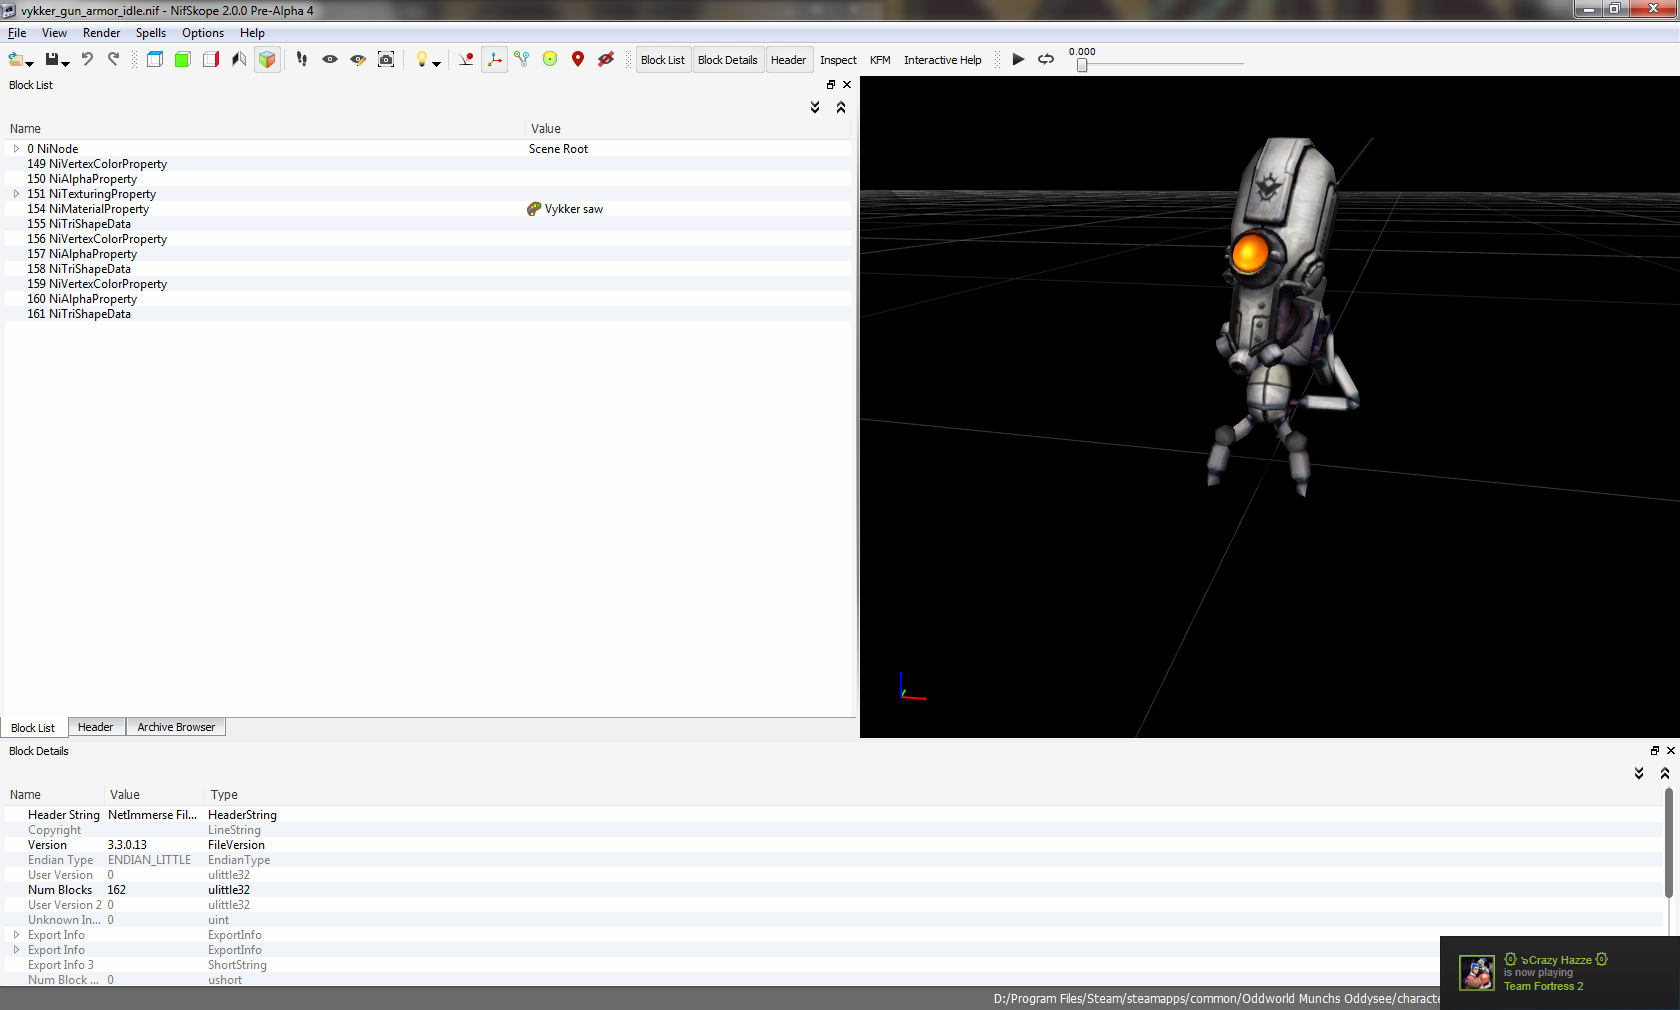This screenshot has width=1680, height=1010.
Task: Click the Interactive Help button
Action: [942, 60]
